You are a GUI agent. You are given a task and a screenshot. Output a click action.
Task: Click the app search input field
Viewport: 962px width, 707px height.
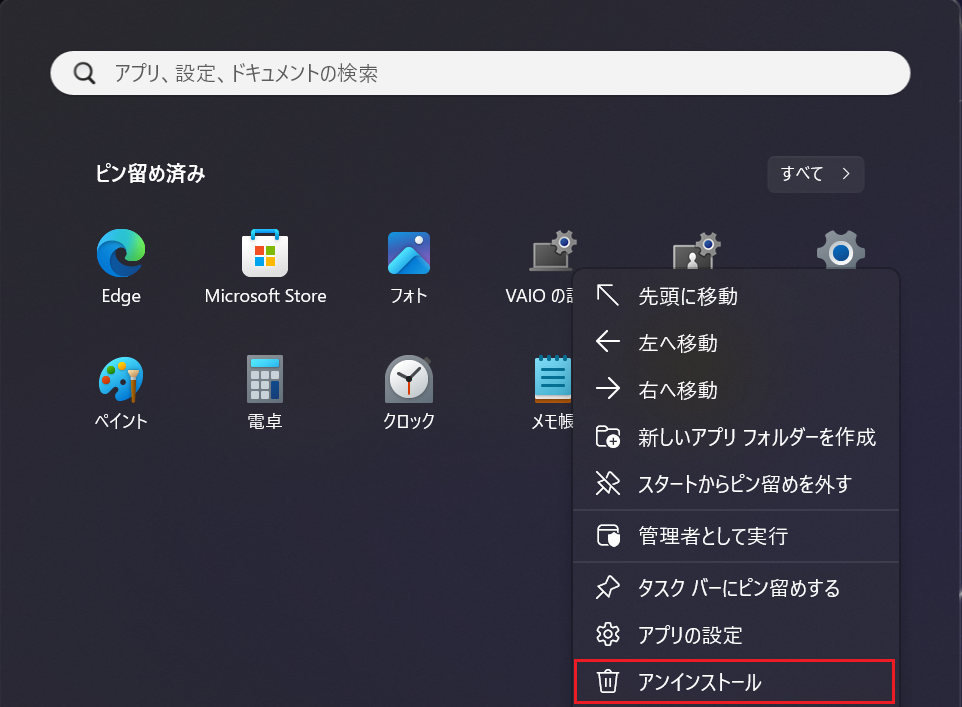click(480, 73)
